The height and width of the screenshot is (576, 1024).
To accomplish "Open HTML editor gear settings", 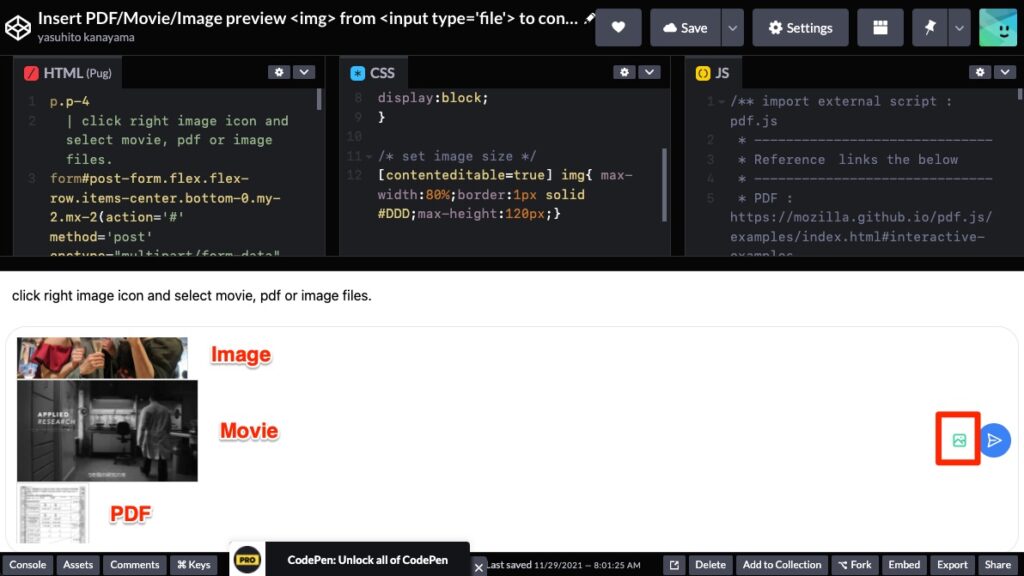I will pos(279,72).
